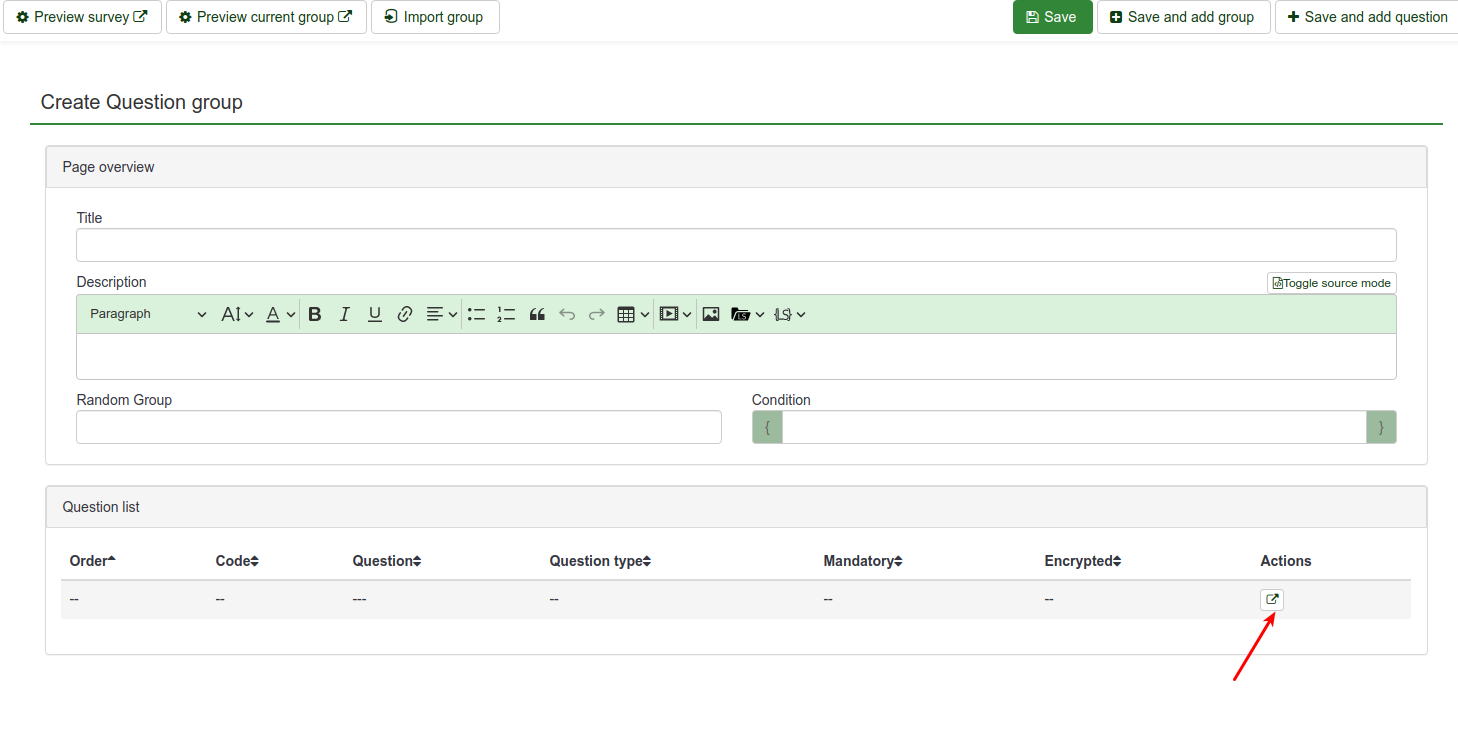The height and width of the screenshot is (755, 1458).
Task: Insert a link using the link icon
Action: [405, 314]
